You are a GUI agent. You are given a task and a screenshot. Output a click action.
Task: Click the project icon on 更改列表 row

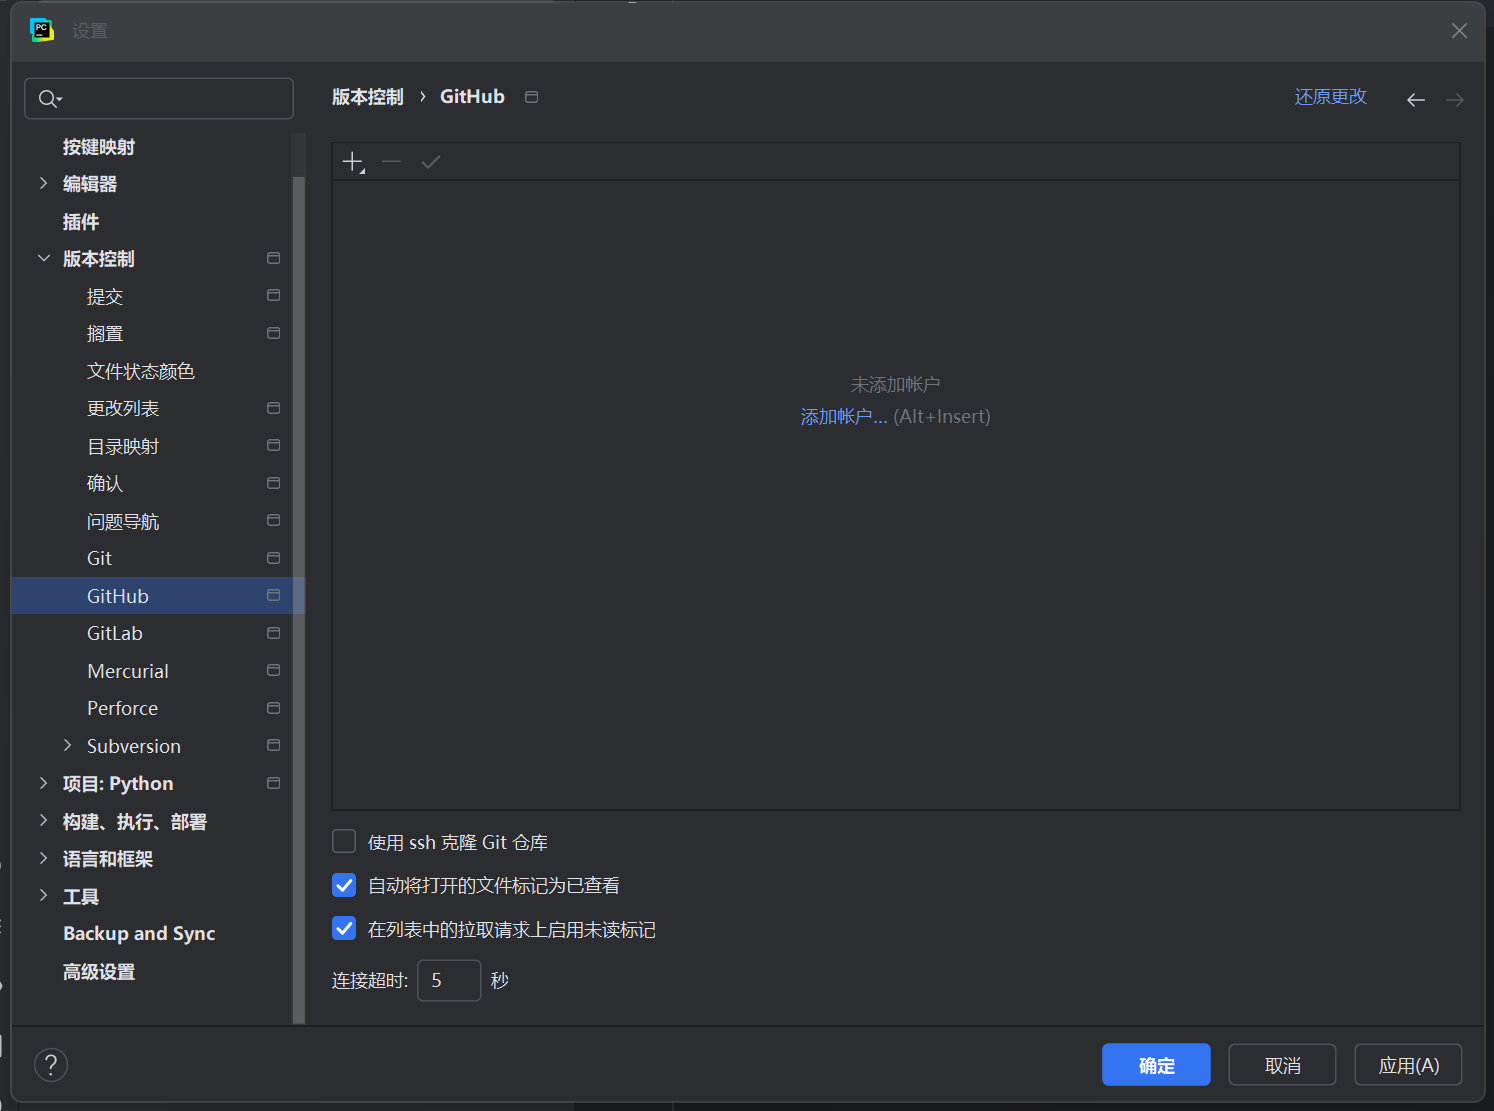point(274,408)
